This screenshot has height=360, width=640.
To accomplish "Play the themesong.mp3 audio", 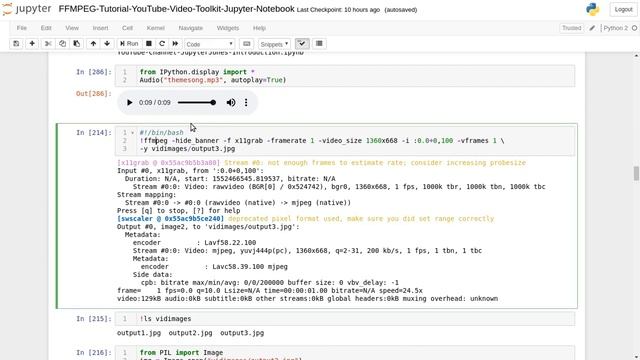I will (129, 102).
